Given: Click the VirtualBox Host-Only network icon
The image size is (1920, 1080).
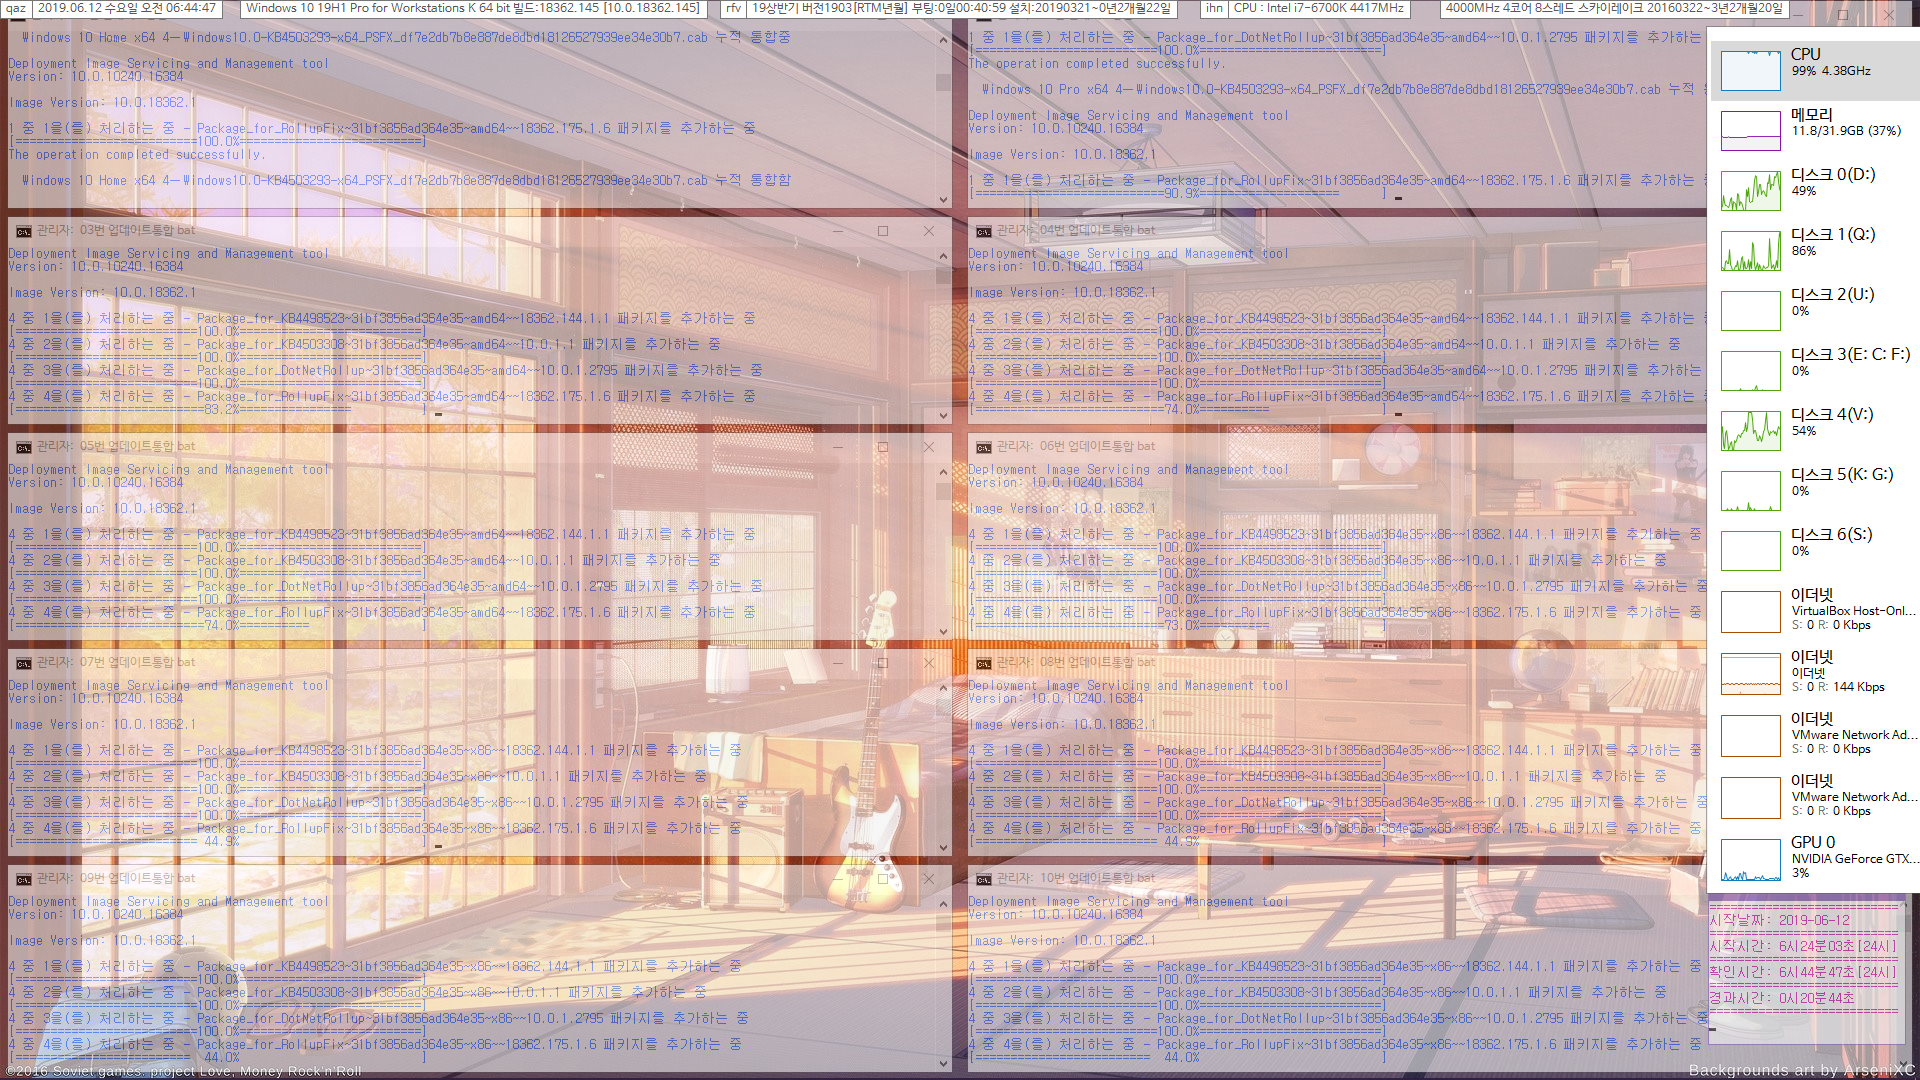Looking at the screenshot, I should (1747, 611).
